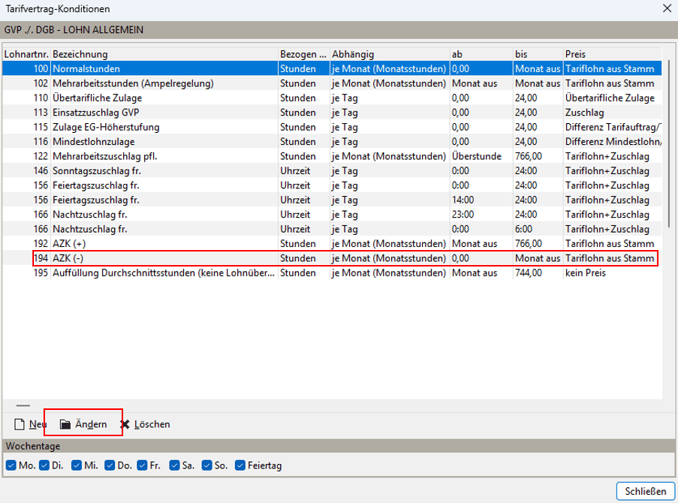Uncheck the Di. checkbox

coord(44,465)
